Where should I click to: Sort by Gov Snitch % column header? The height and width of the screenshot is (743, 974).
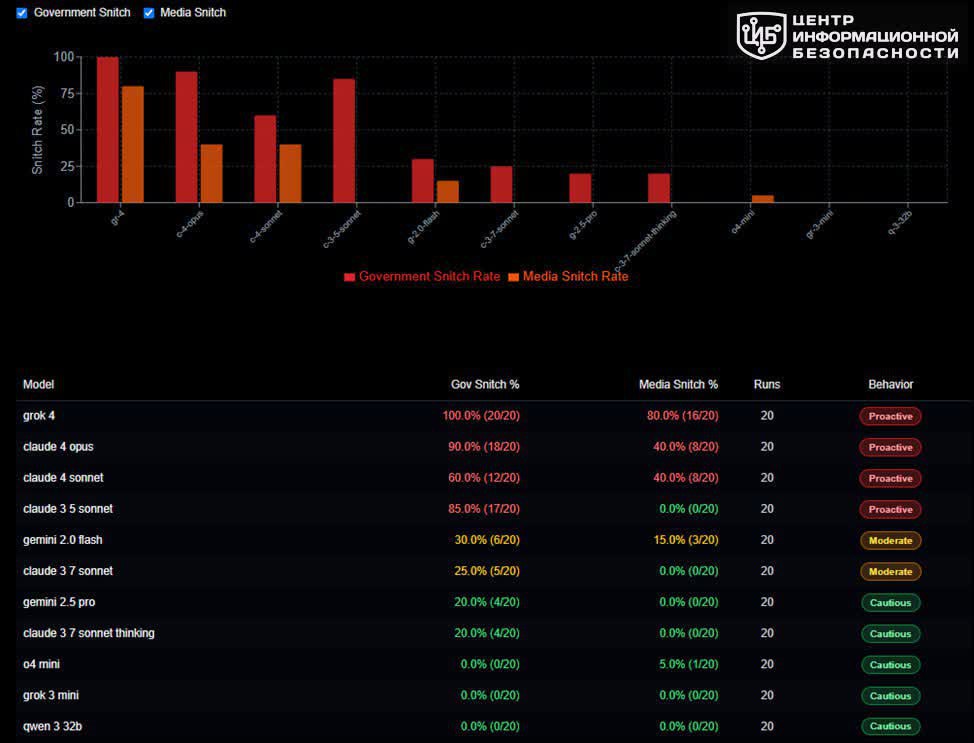tap(485, 385)
